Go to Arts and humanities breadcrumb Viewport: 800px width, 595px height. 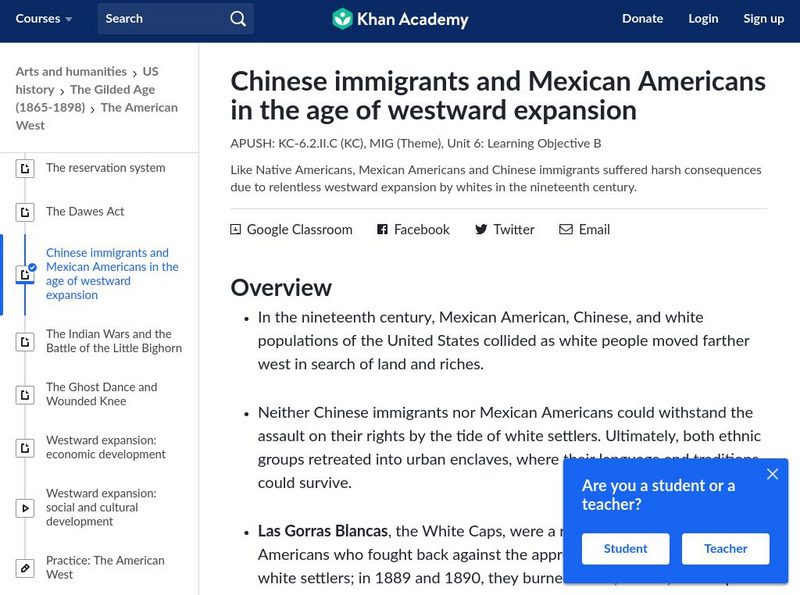pyautogui.click(x=71, y=72)
